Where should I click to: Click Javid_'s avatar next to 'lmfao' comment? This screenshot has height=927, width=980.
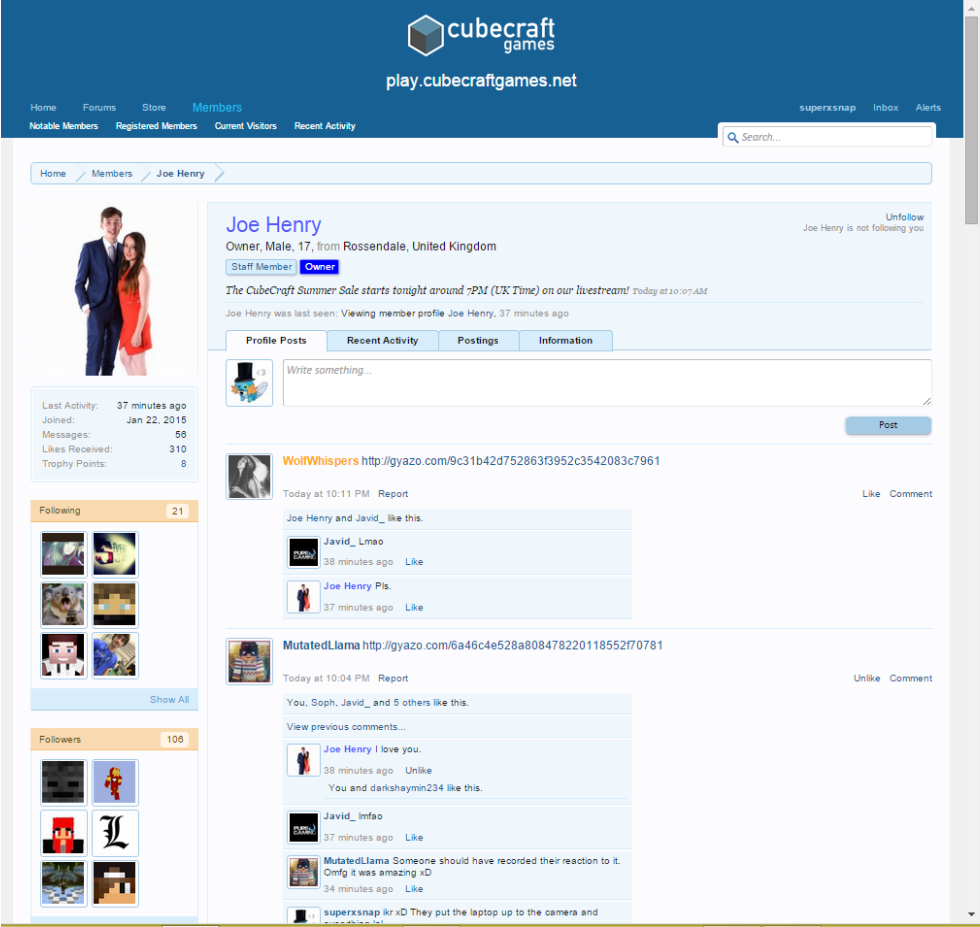(x=303, y=828)
